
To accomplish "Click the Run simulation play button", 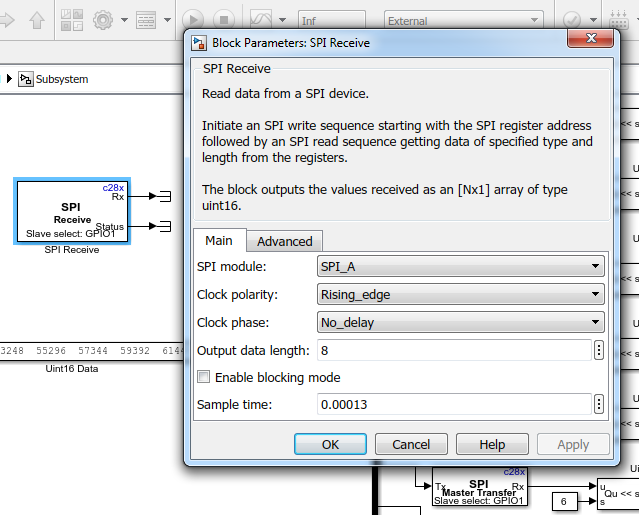I will 193,20.
